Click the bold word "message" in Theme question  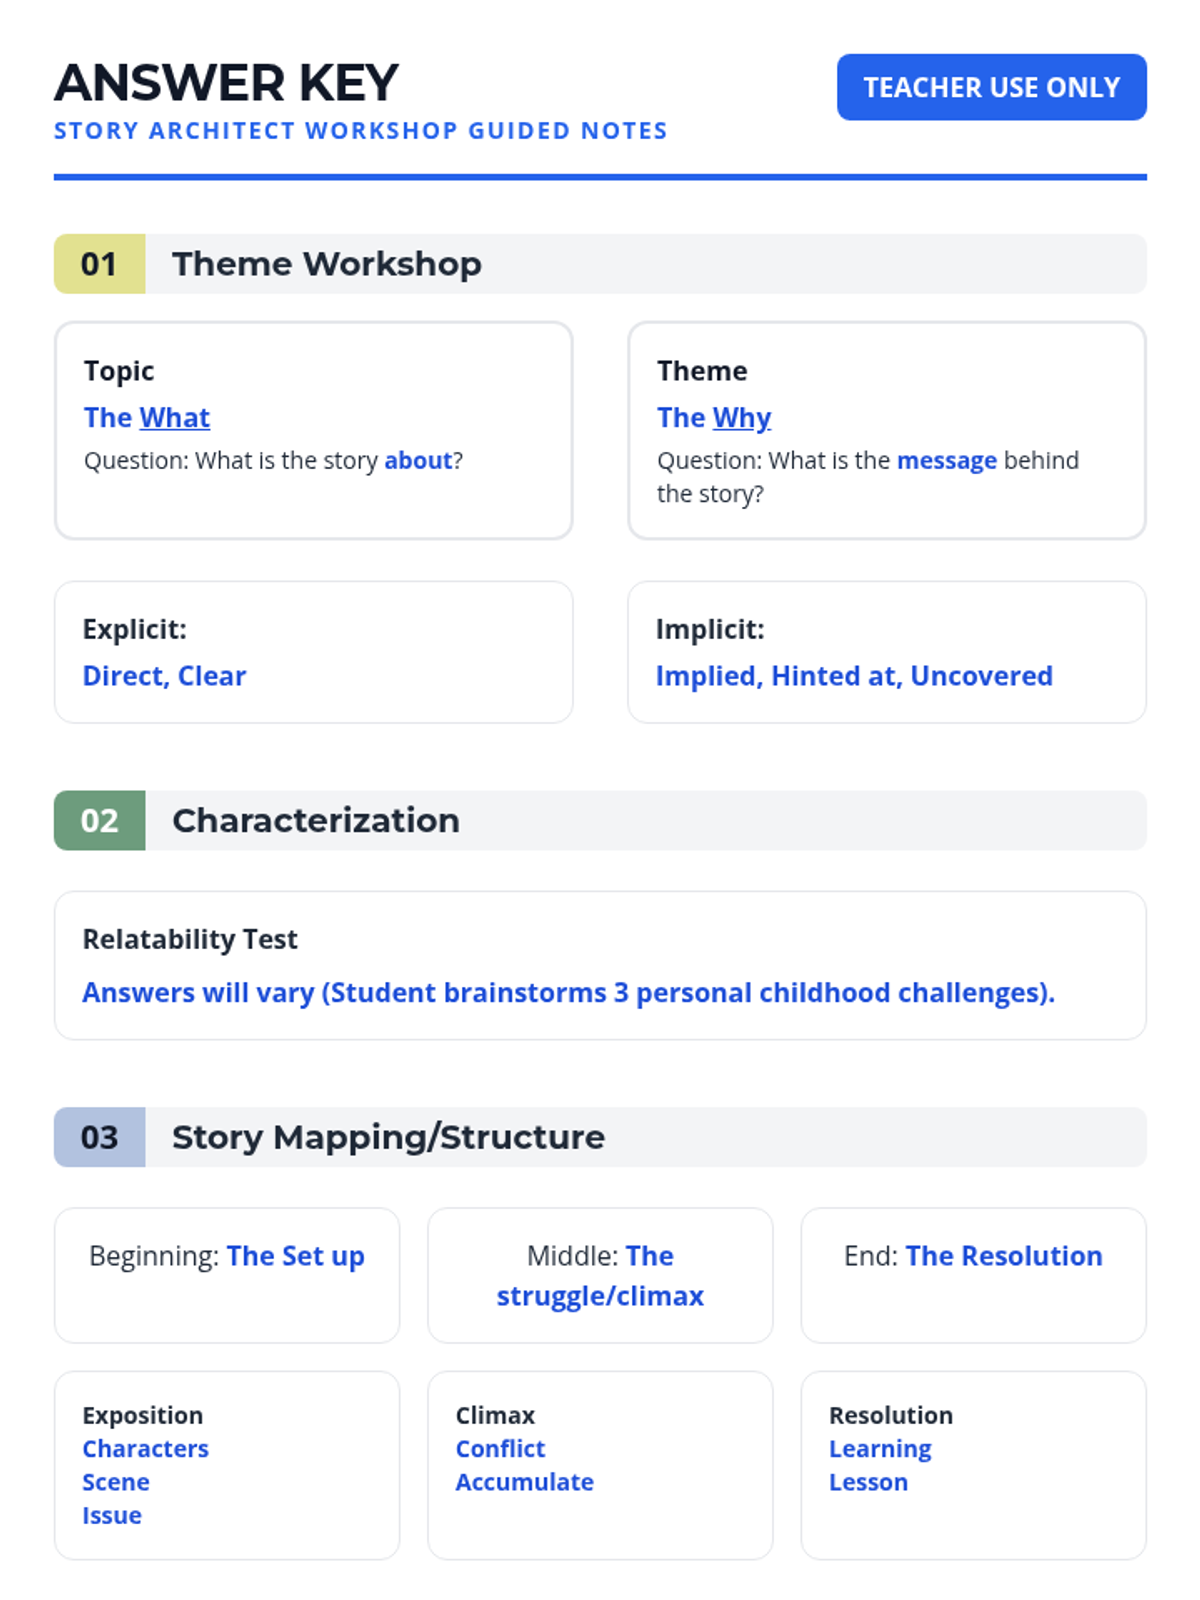point(946,460)
